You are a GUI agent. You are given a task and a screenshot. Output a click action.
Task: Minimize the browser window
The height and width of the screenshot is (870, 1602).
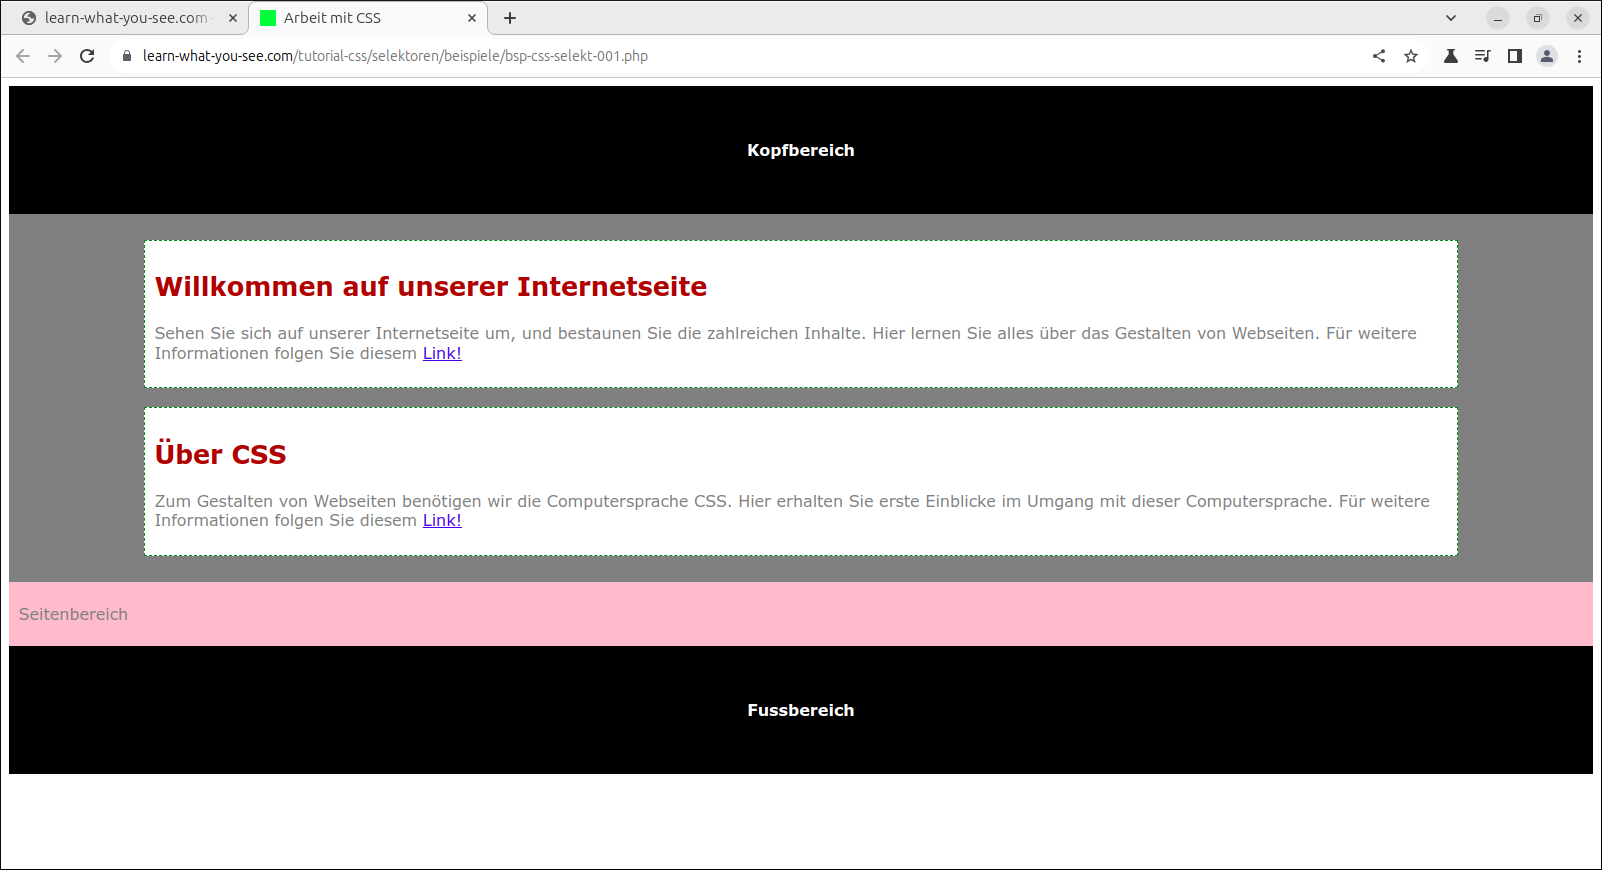point(1498,18)
